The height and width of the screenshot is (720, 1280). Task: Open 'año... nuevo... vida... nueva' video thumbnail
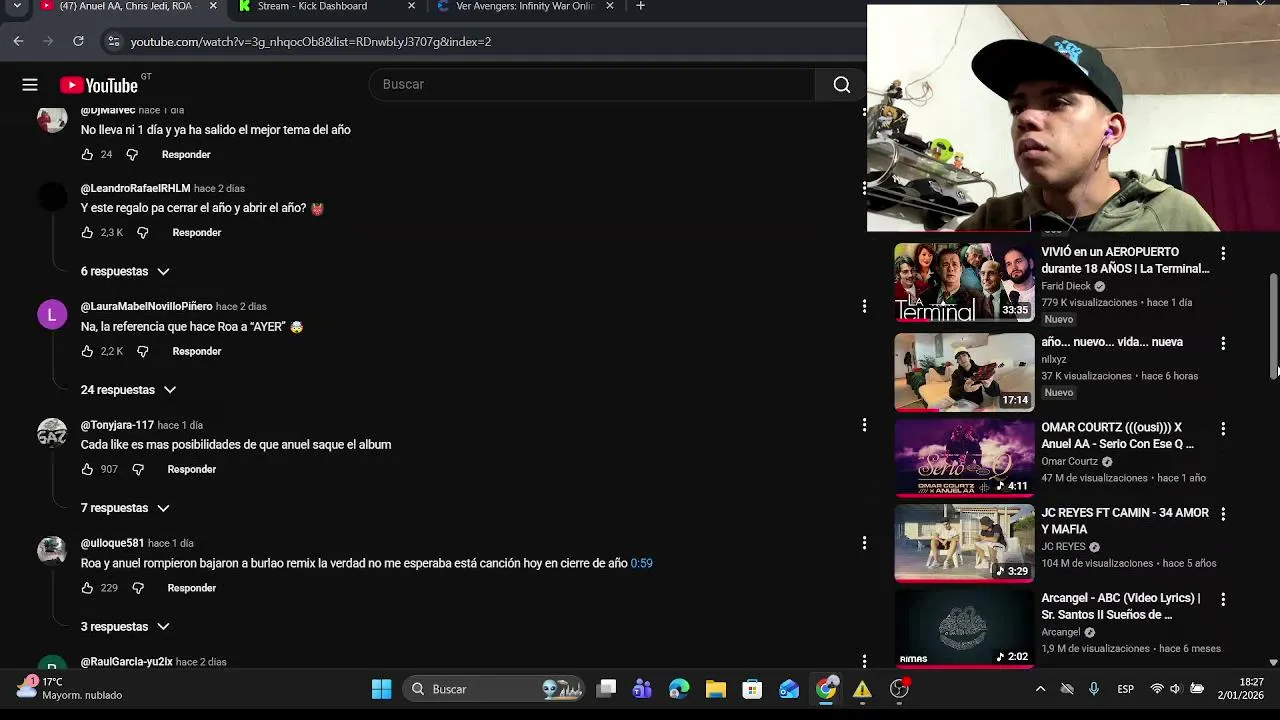pyautogui.click(x=964, y=372)
